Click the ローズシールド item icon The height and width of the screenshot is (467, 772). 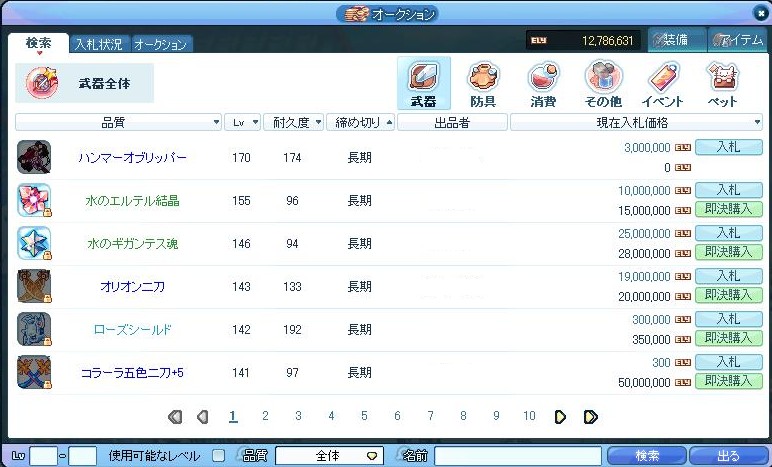click(34, 329)
